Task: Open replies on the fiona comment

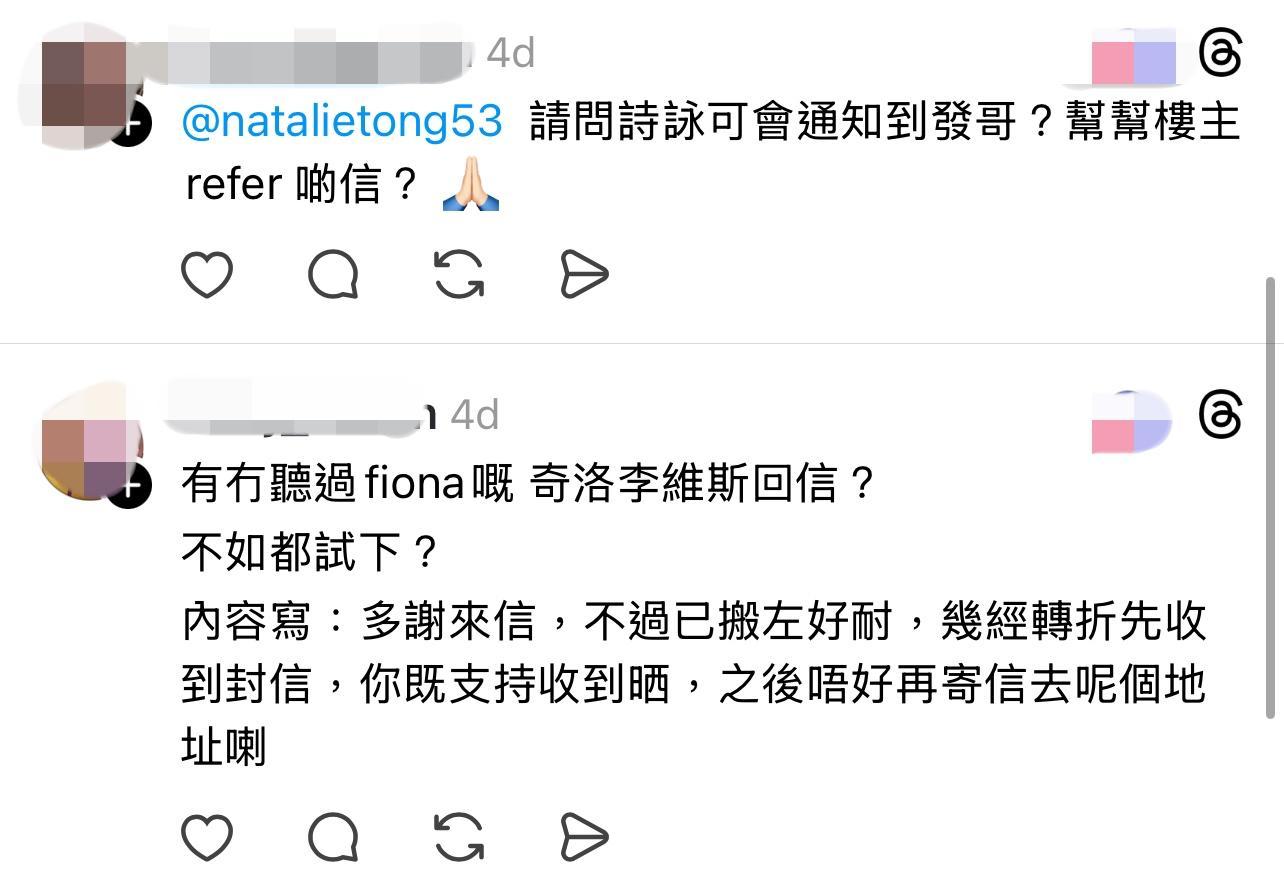Action: coord(333,836)
